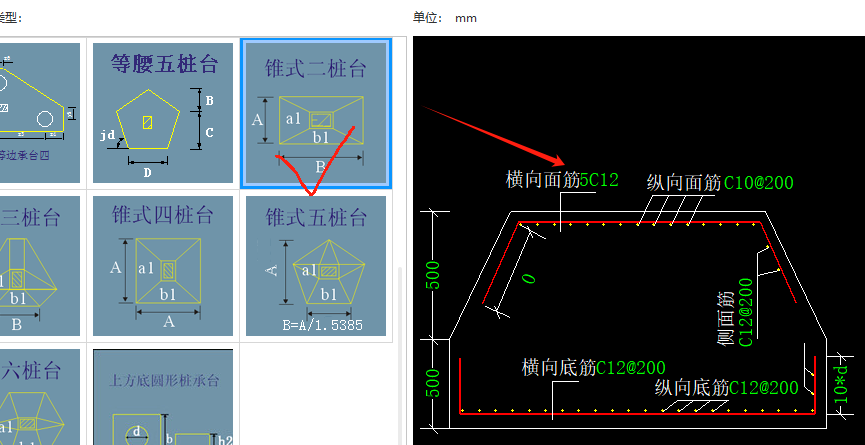Click the 单位: mm unit label

click(445, 18)
